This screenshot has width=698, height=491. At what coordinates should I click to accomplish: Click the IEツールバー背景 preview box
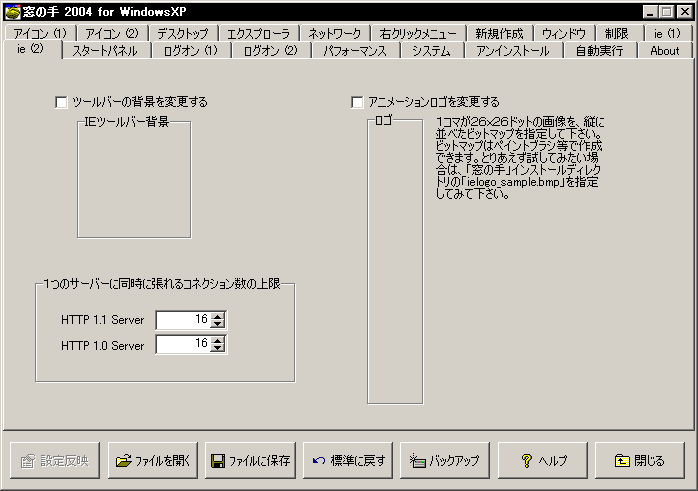click(134, 182)
